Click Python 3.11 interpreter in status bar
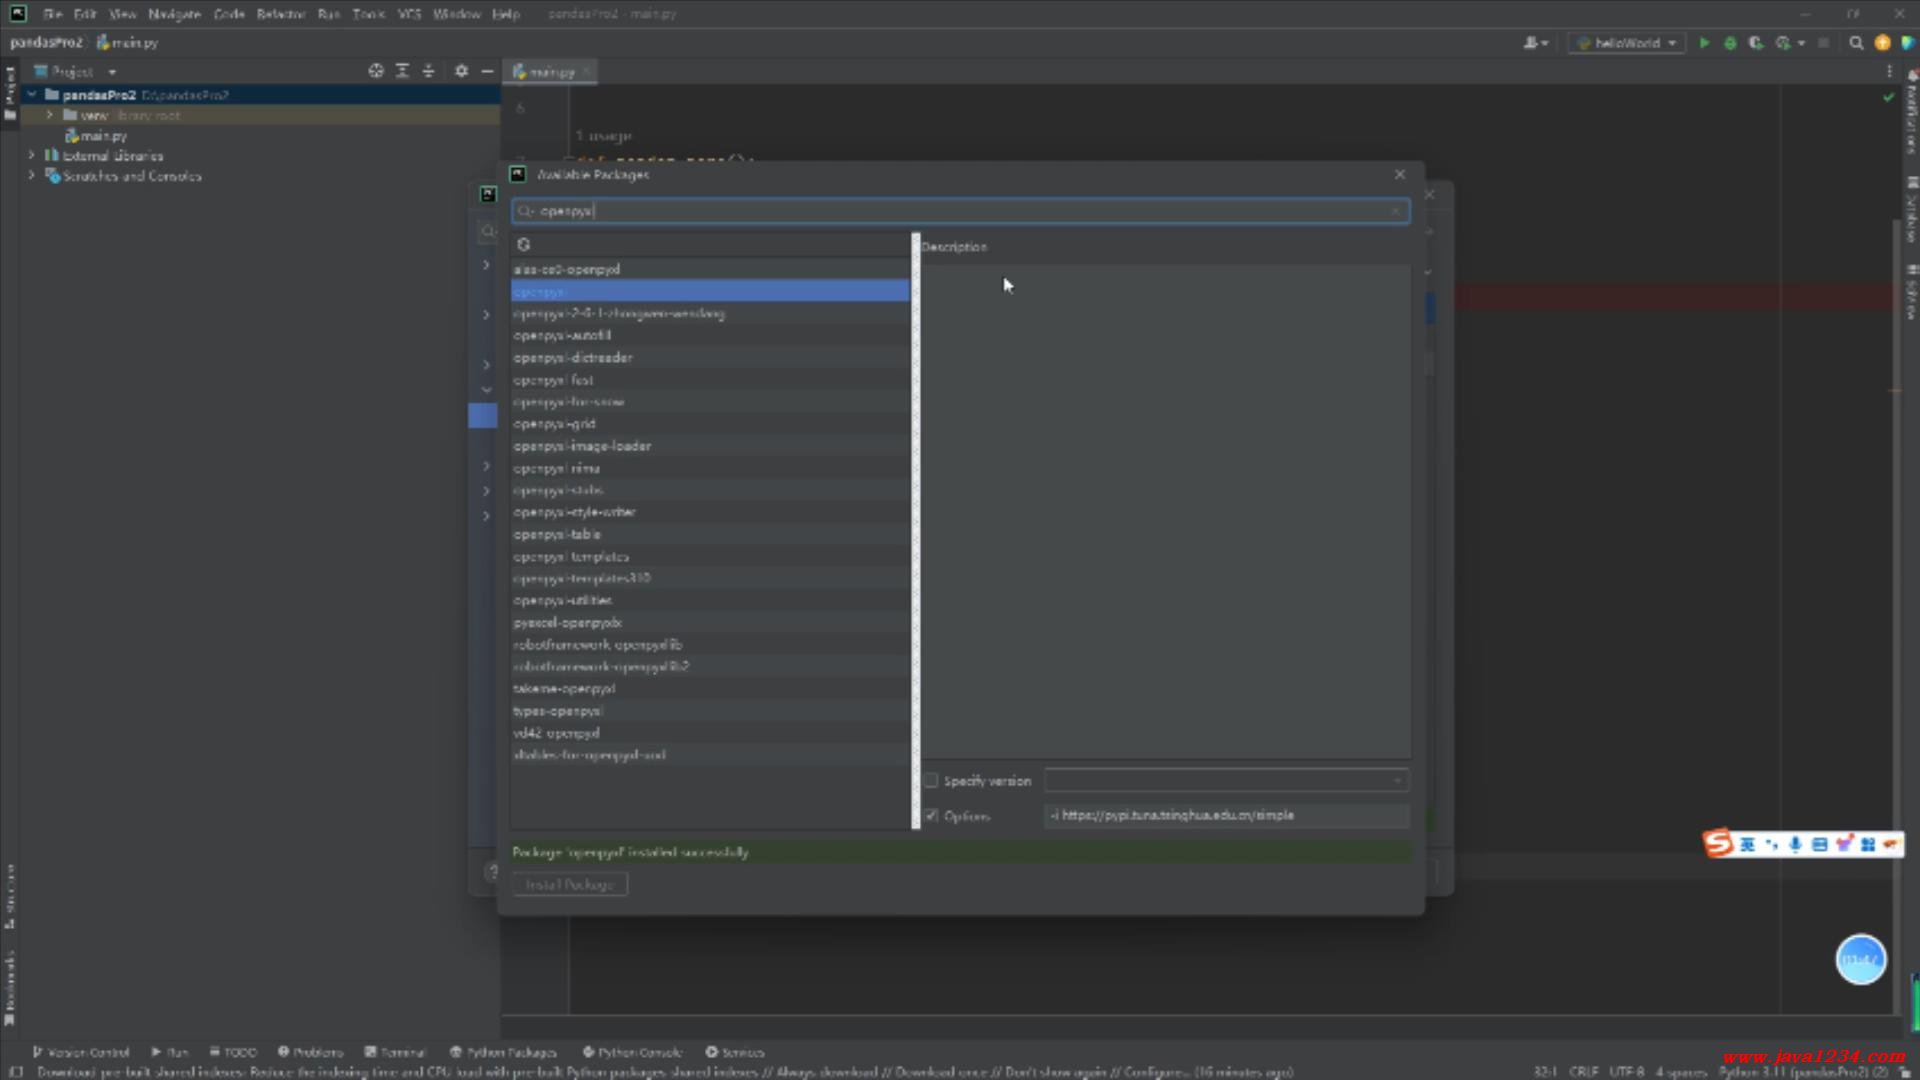 [1802, 1072]
